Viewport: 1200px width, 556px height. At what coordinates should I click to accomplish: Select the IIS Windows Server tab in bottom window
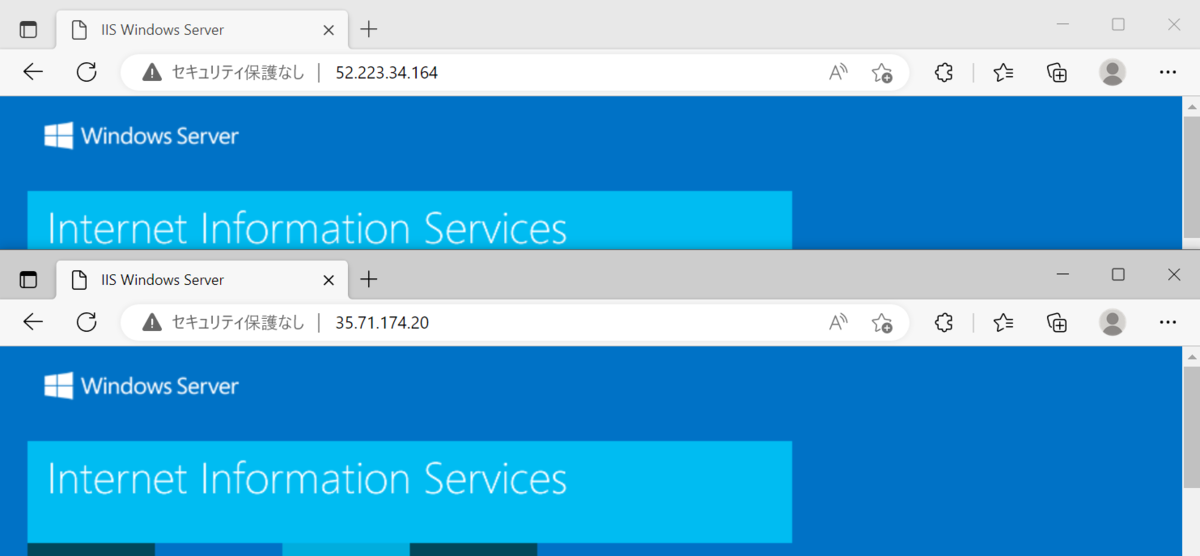tap(202, 280)
